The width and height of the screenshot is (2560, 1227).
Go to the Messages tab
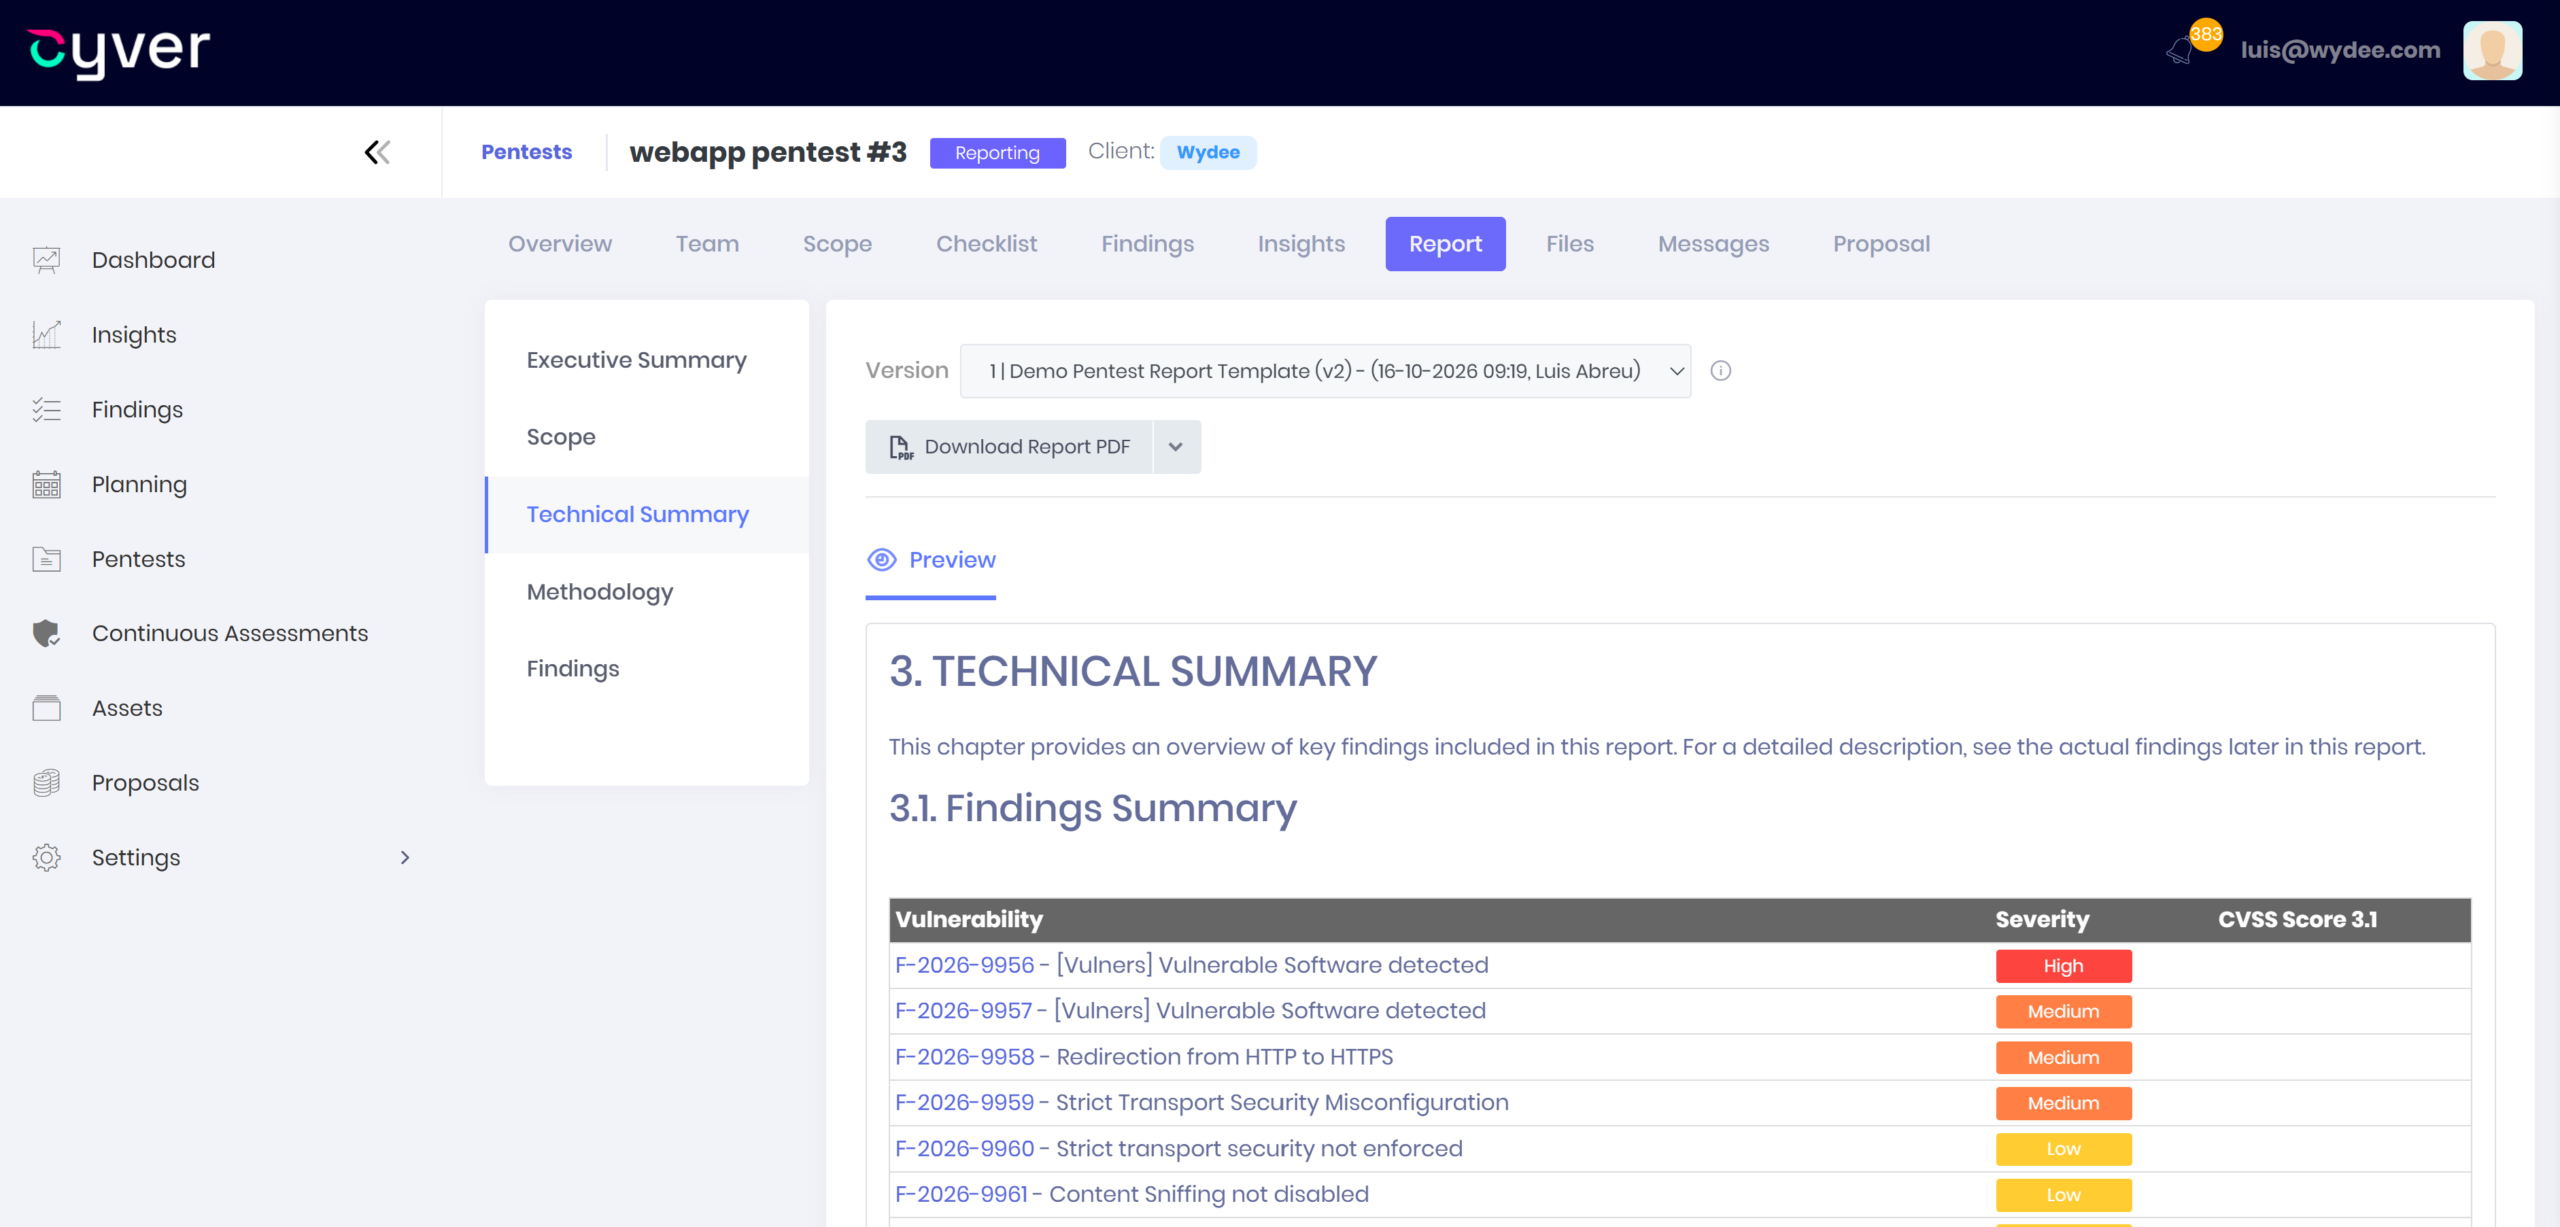pyautogui.click(x=1713, y=244)
